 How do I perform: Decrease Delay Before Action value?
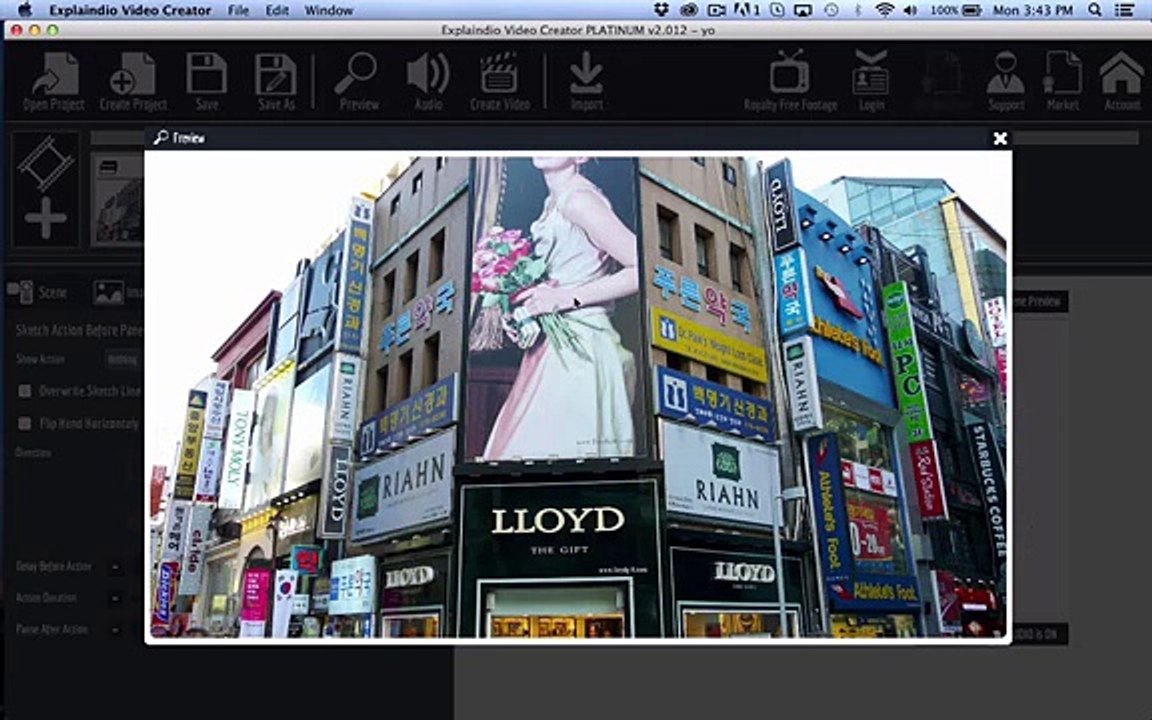click(x=115, y=566)
